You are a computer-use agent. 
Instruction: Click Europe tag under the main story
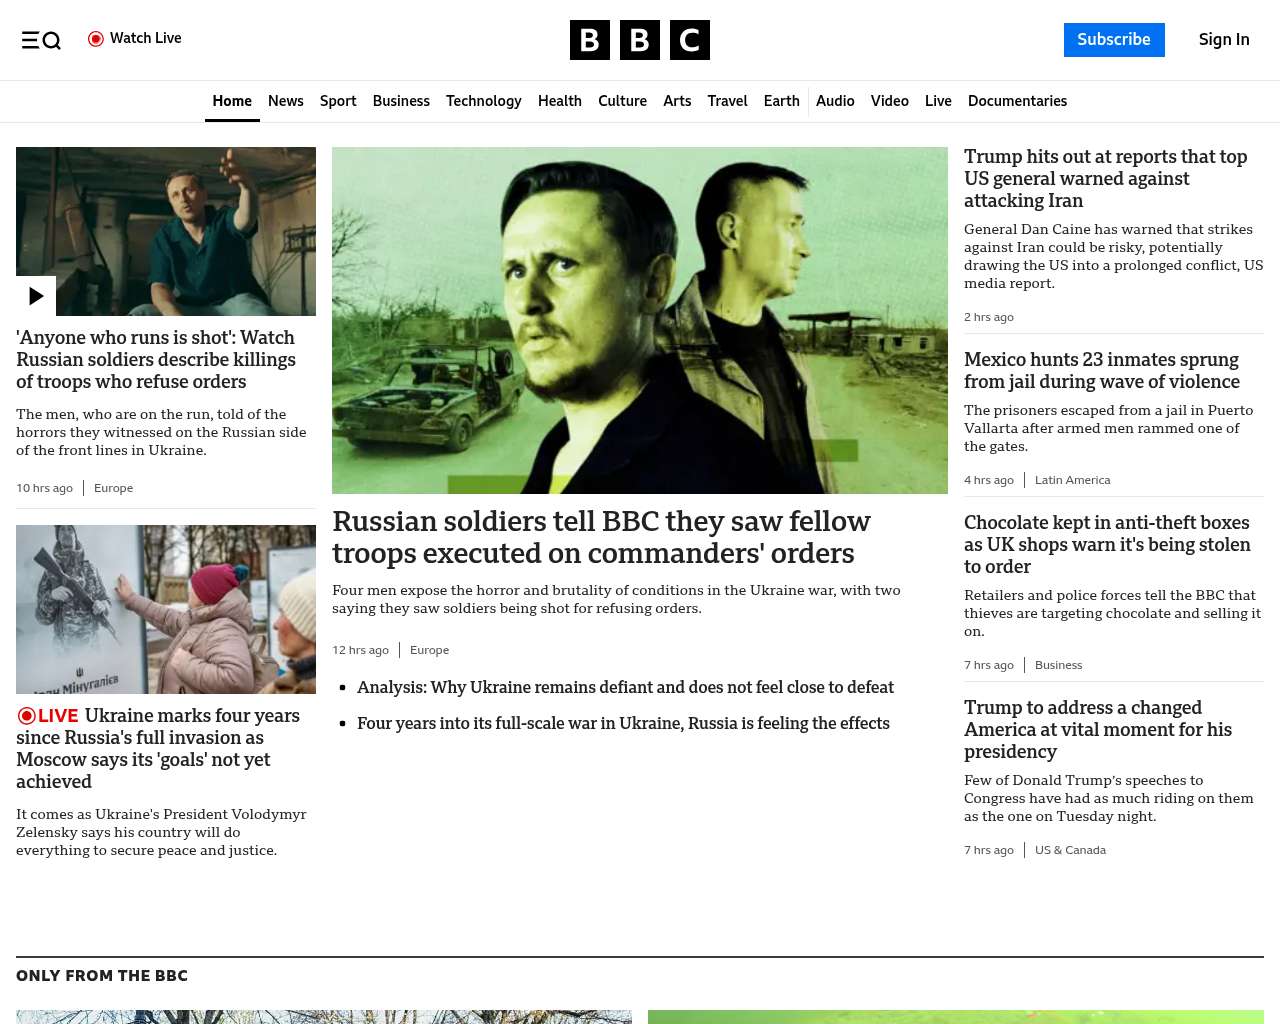click(429, 650)
